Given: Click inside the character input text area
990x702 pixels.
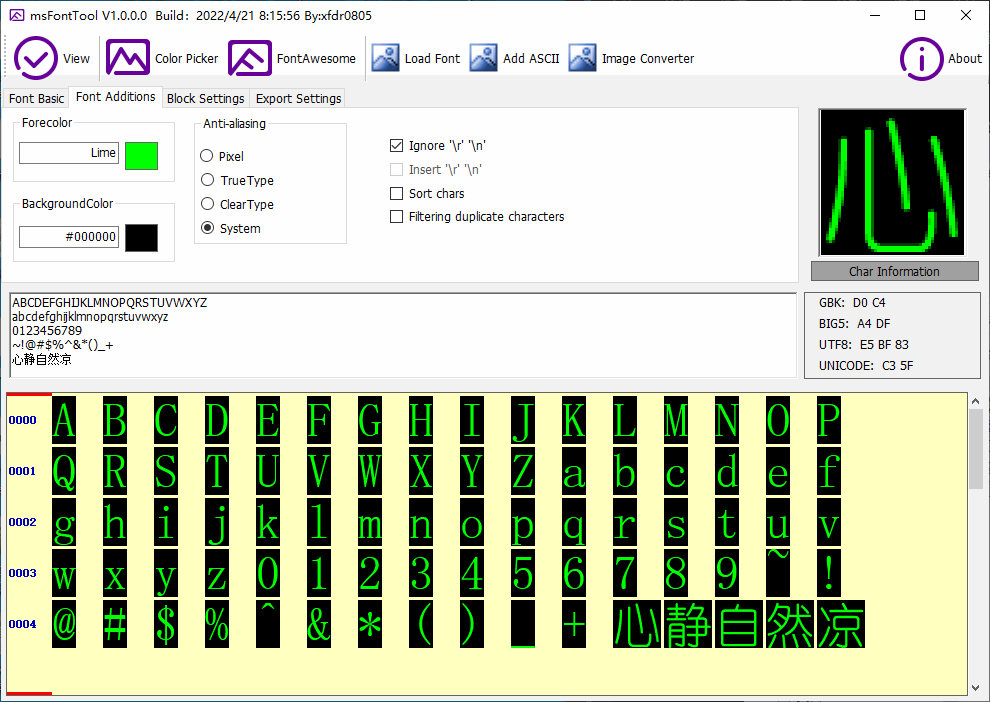Looking at the screenshot, I should coord(403,335).
